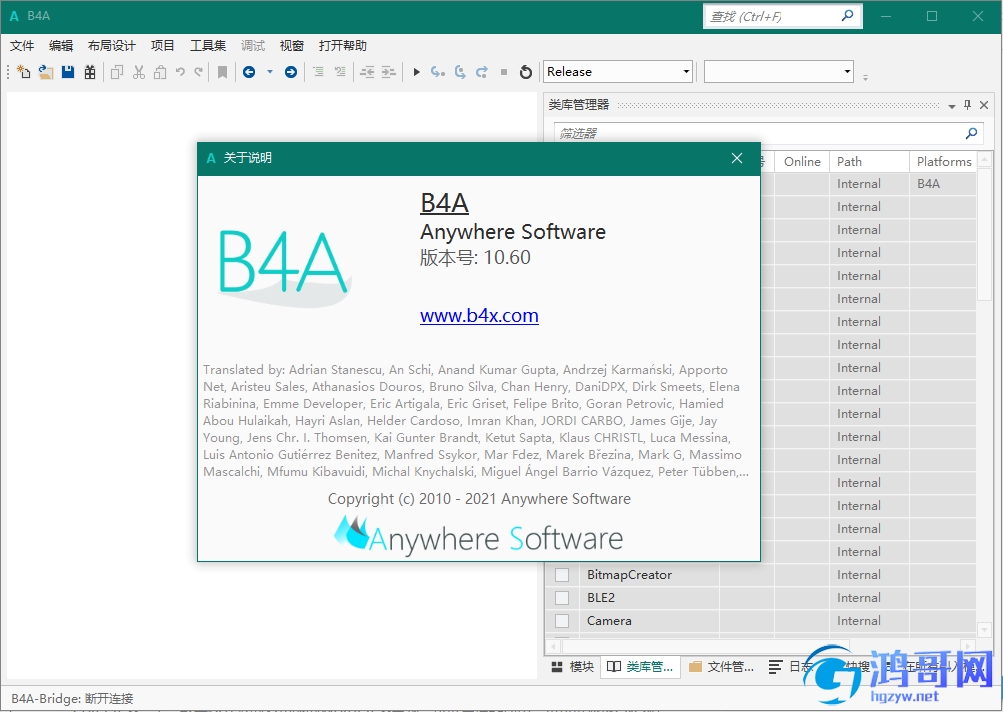1003x712 pixels.
Task: Open the navigation history dropdown arrow
Action: 270,72
